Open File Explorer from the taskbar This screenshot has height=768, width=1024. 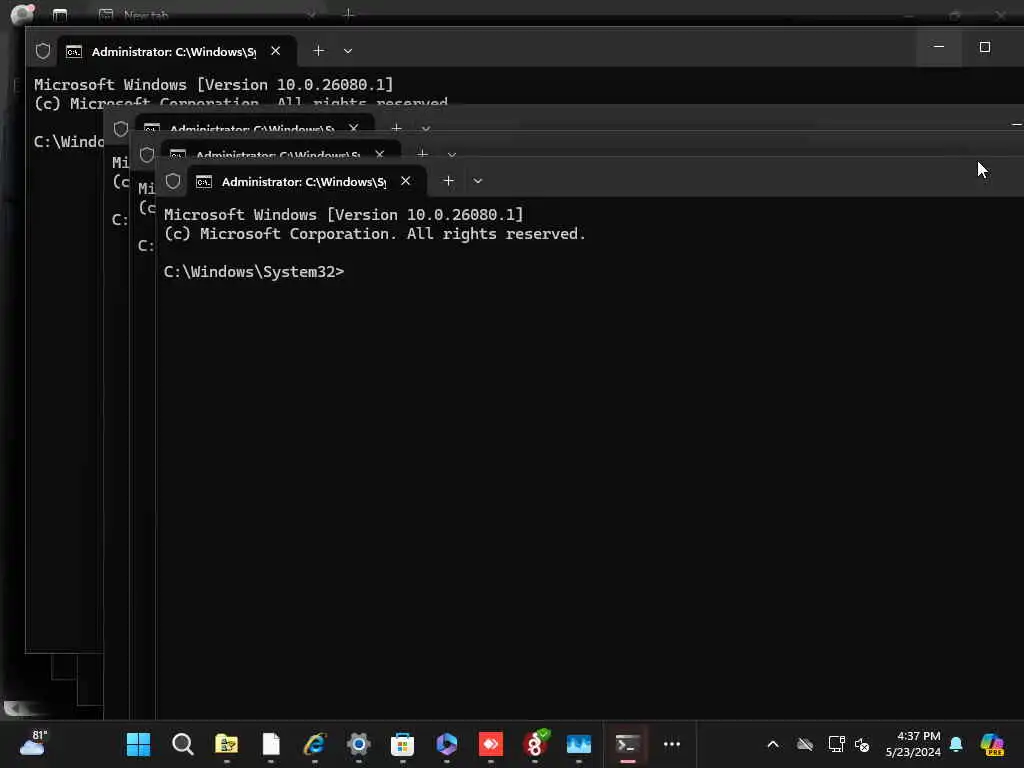click(227, 744)
